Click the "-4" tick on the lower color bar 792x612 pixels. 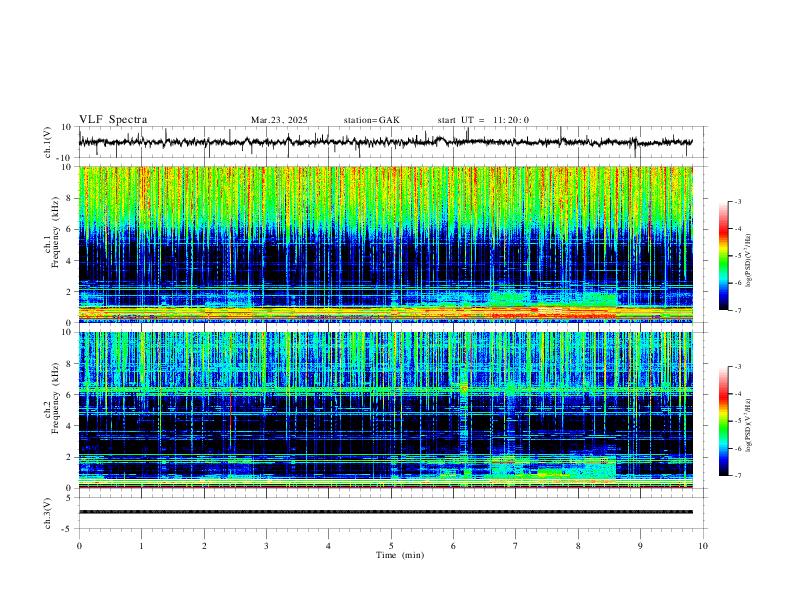(737, 394)
